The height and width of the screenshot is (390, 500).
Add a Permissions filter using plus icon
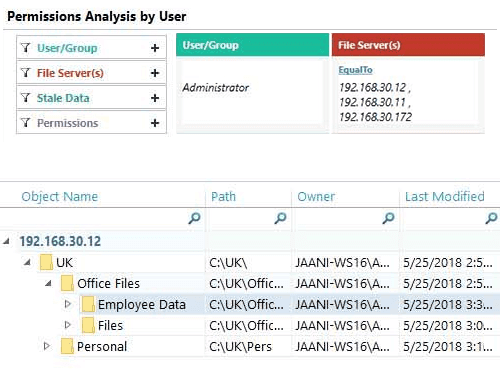[x=155, y=123]
